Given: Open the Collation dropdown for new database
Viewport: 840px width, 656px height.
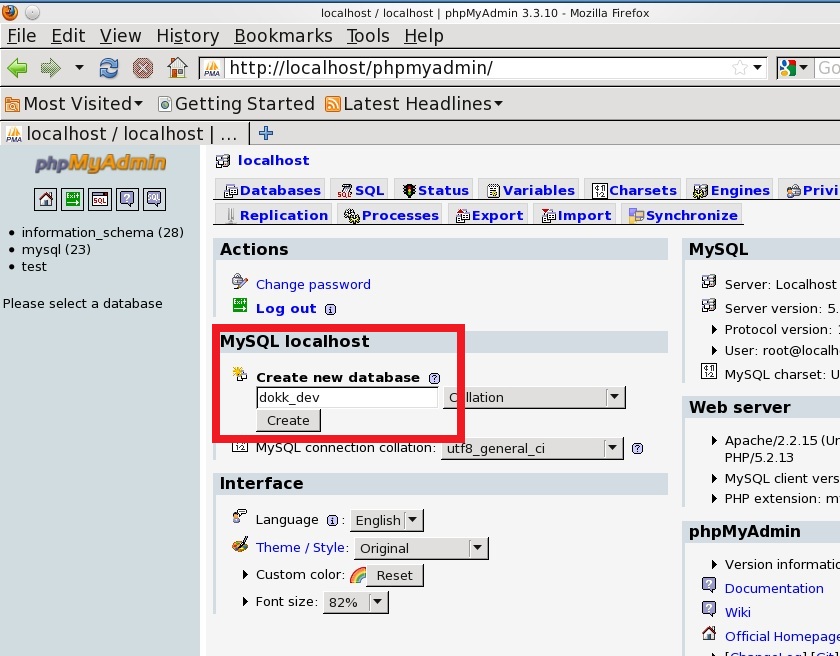Looking at the screenshot, I should click(534, 397).
